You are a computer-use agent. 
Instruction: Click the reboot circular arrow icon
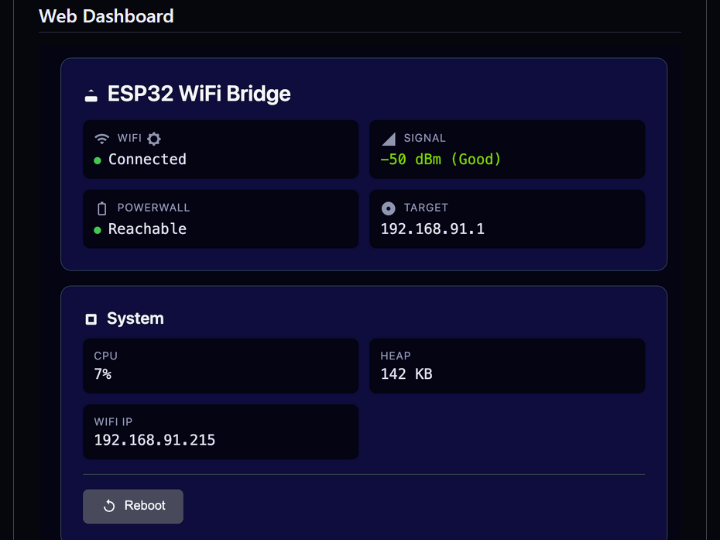click(x=110, y=506)
